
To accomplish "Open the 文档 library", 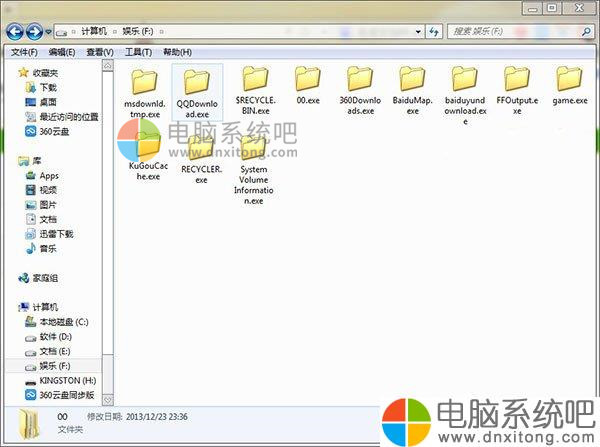I will [x=41, y=219].
